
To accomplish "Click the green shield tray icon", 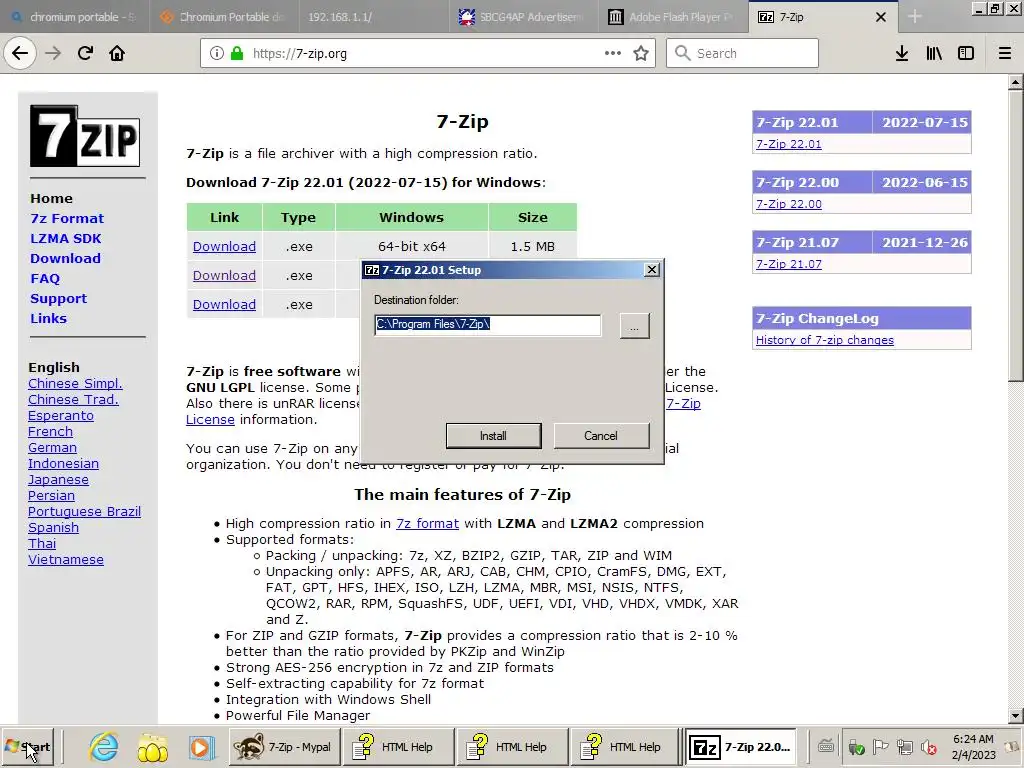I will (x=856, y=747).
